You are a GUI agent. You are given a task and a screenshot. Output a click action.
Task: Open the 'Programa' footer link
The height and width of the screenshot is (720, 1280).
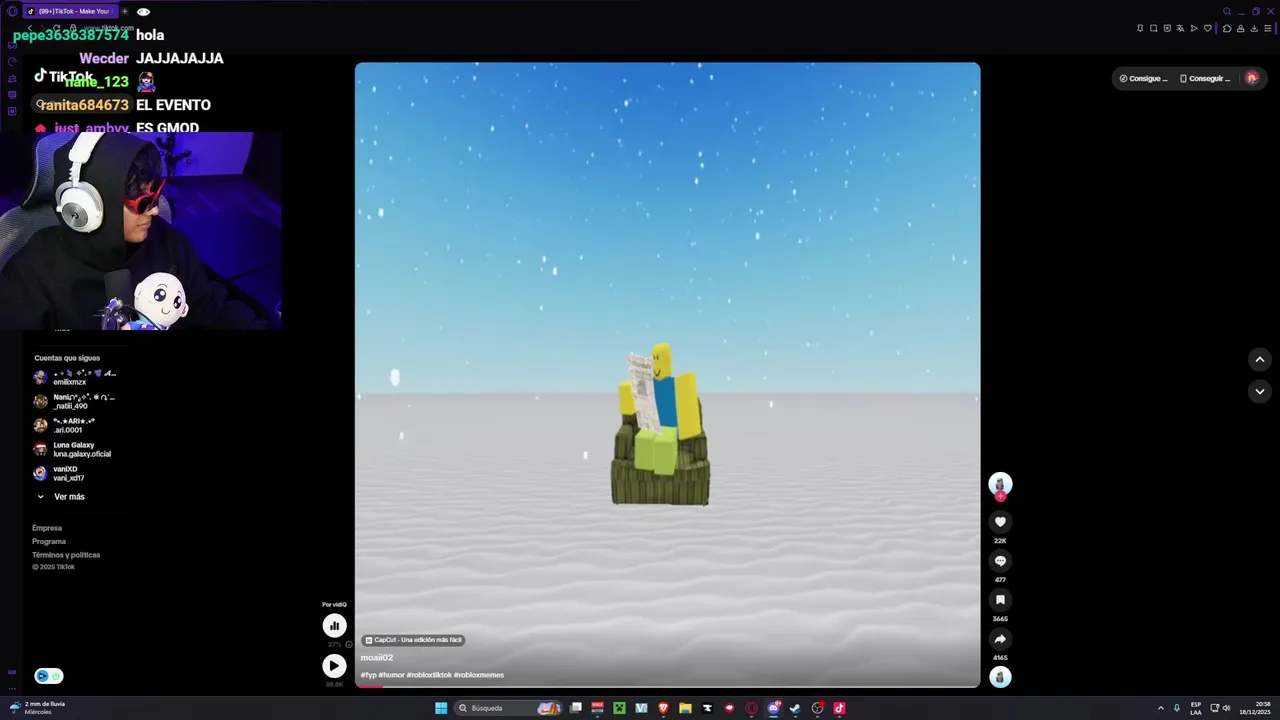point(49,541)
